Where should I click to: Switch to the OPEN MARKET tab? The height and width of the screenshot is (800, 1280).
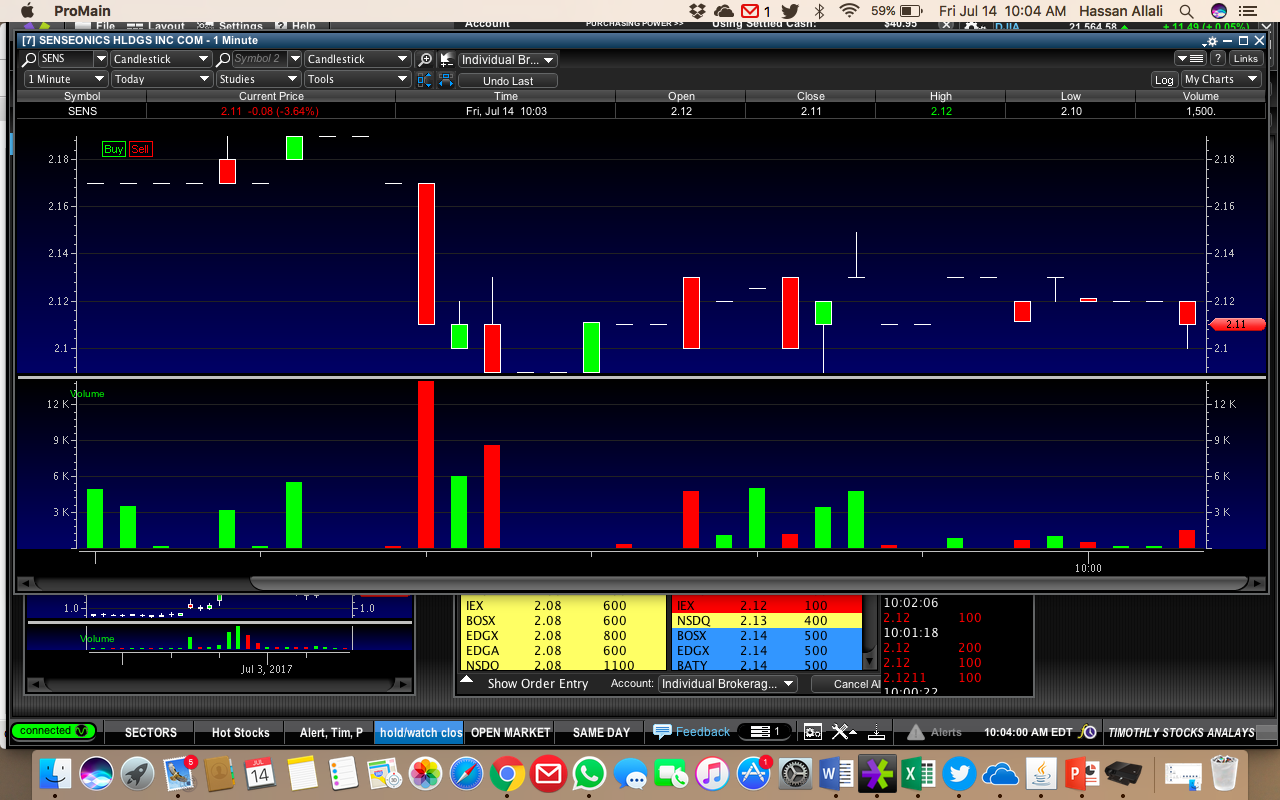[510, 732]
